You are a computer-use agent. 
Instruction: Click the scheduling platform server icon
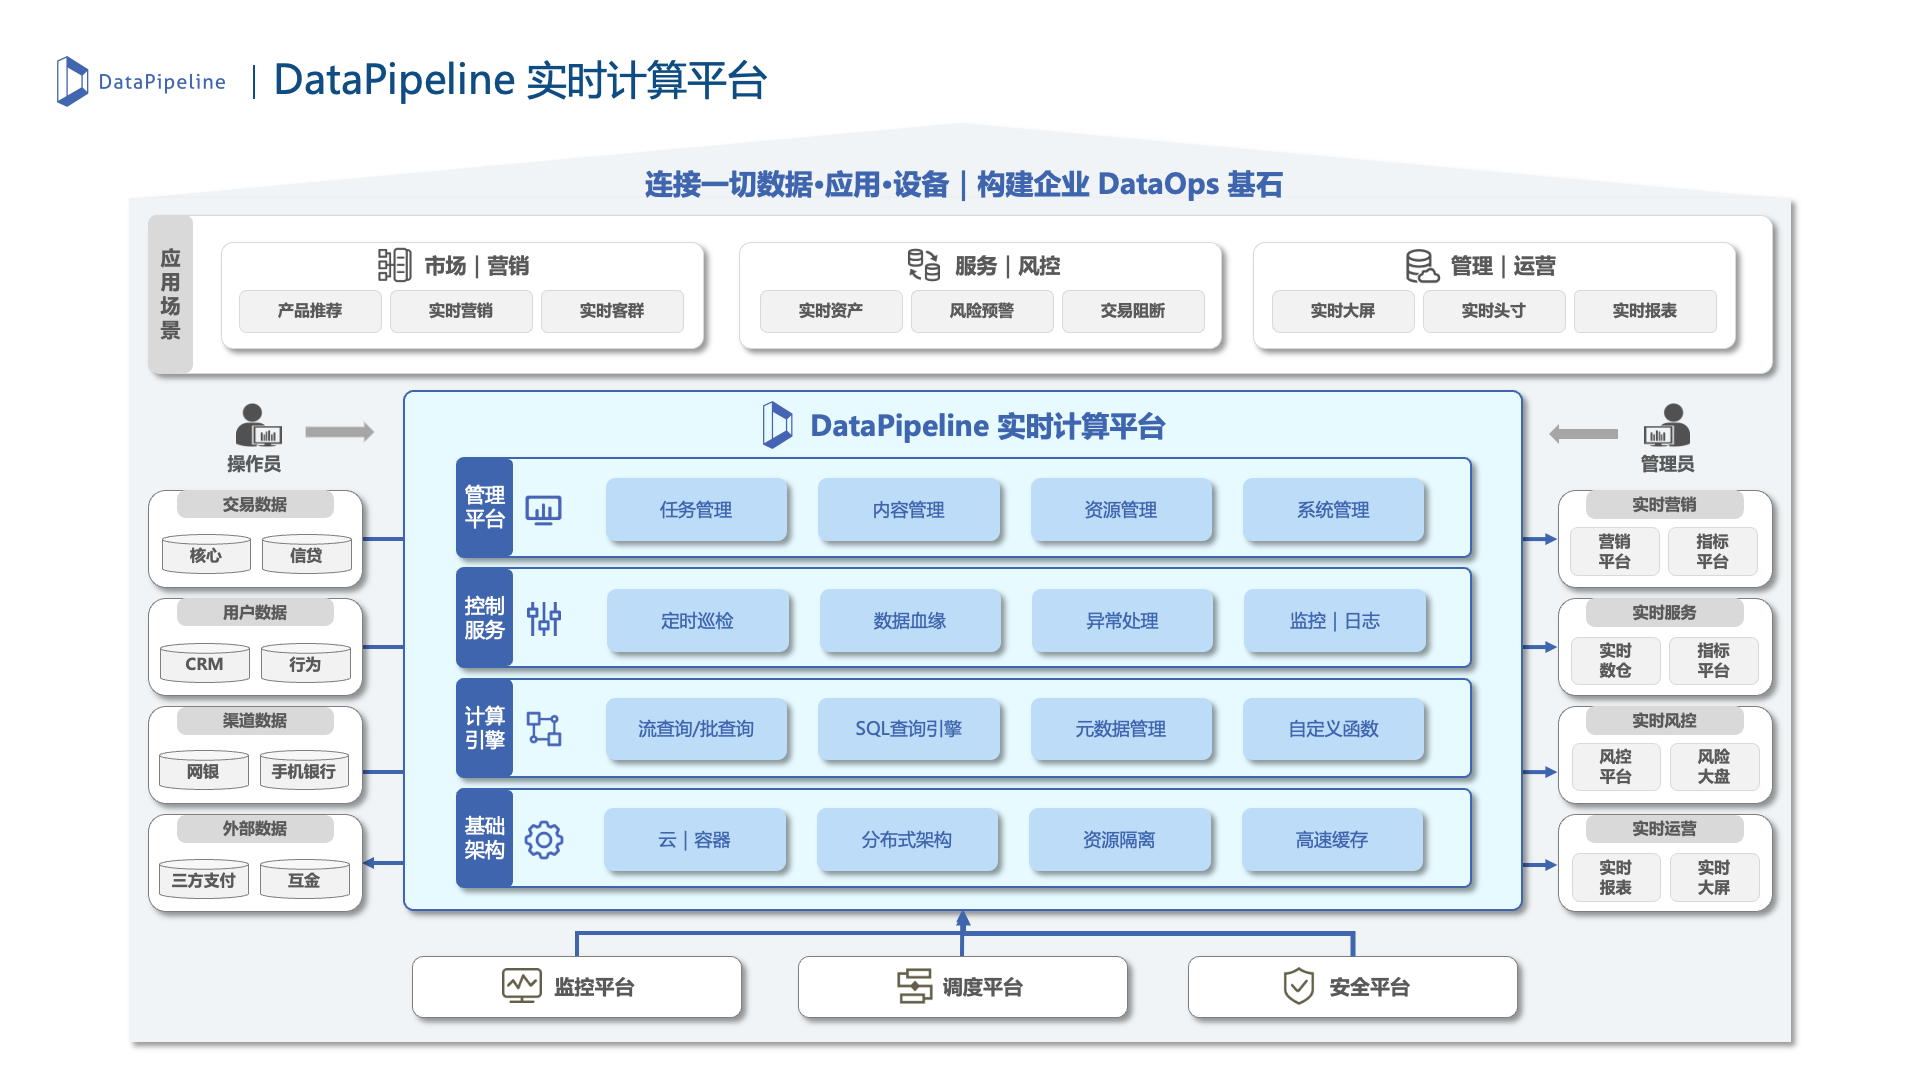(914, 986)
